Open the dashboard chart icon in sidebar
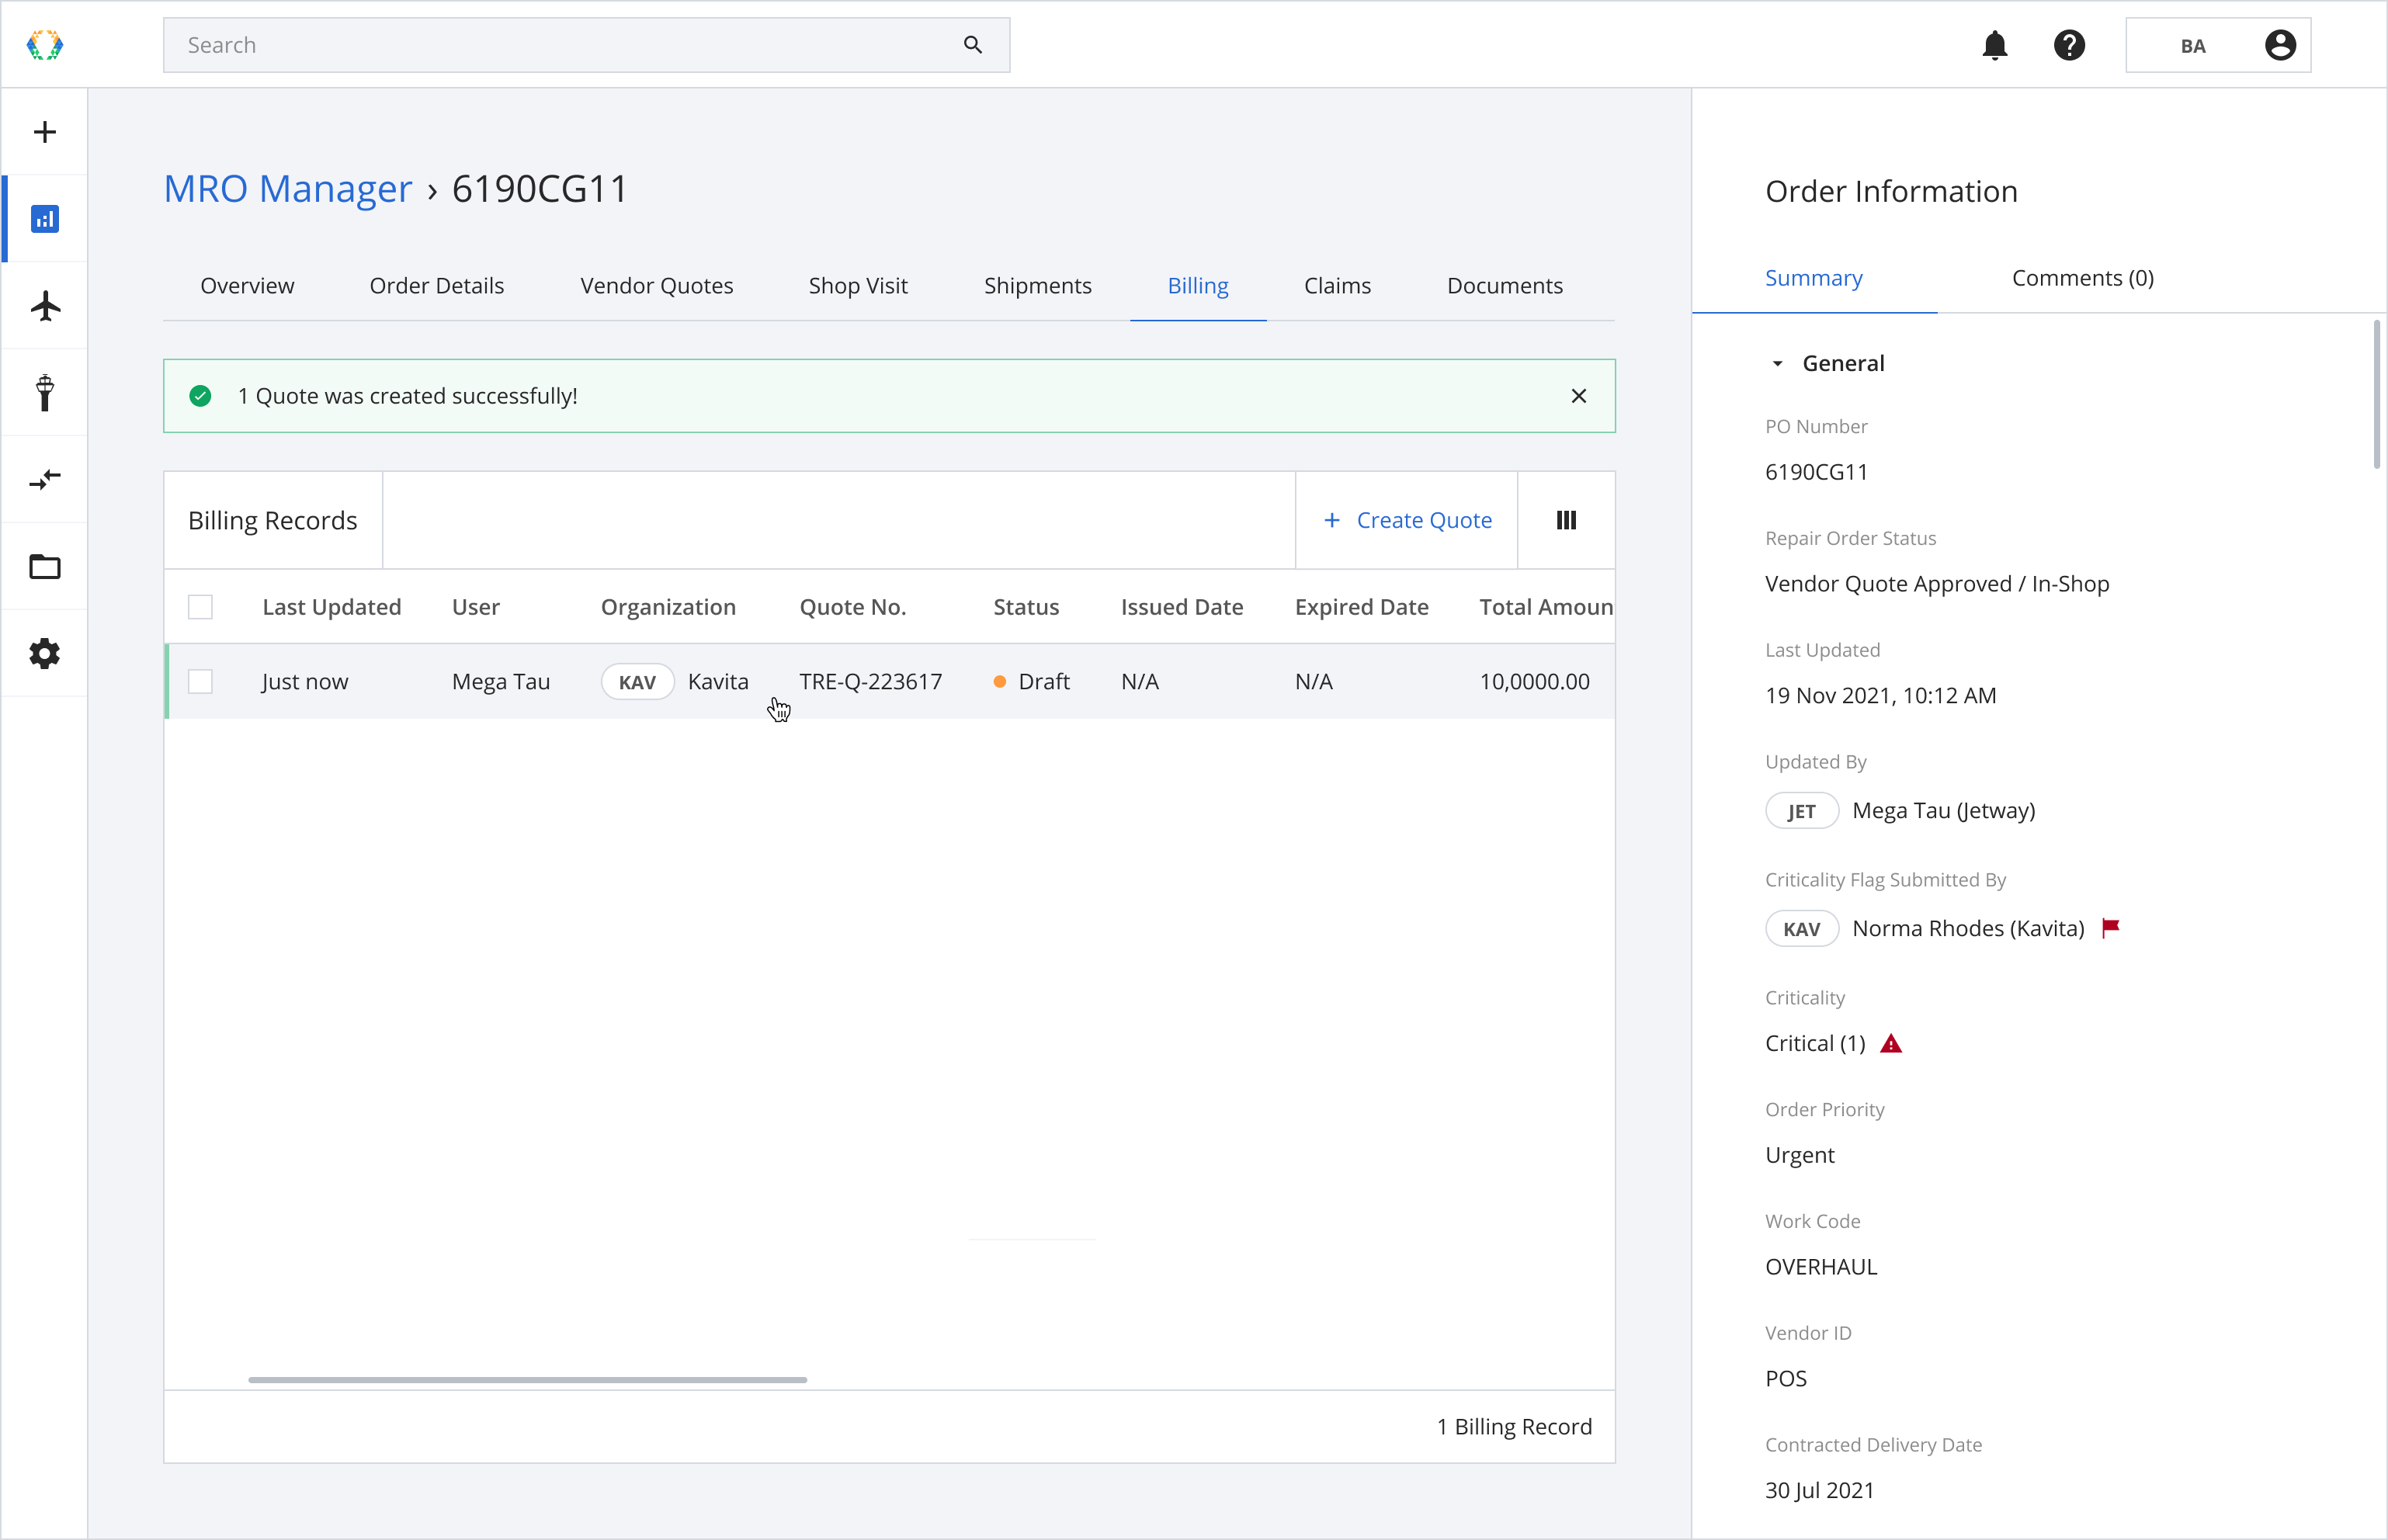Image resolution: width=2388 pixels, height=1540 pixels. pos(44,219)
